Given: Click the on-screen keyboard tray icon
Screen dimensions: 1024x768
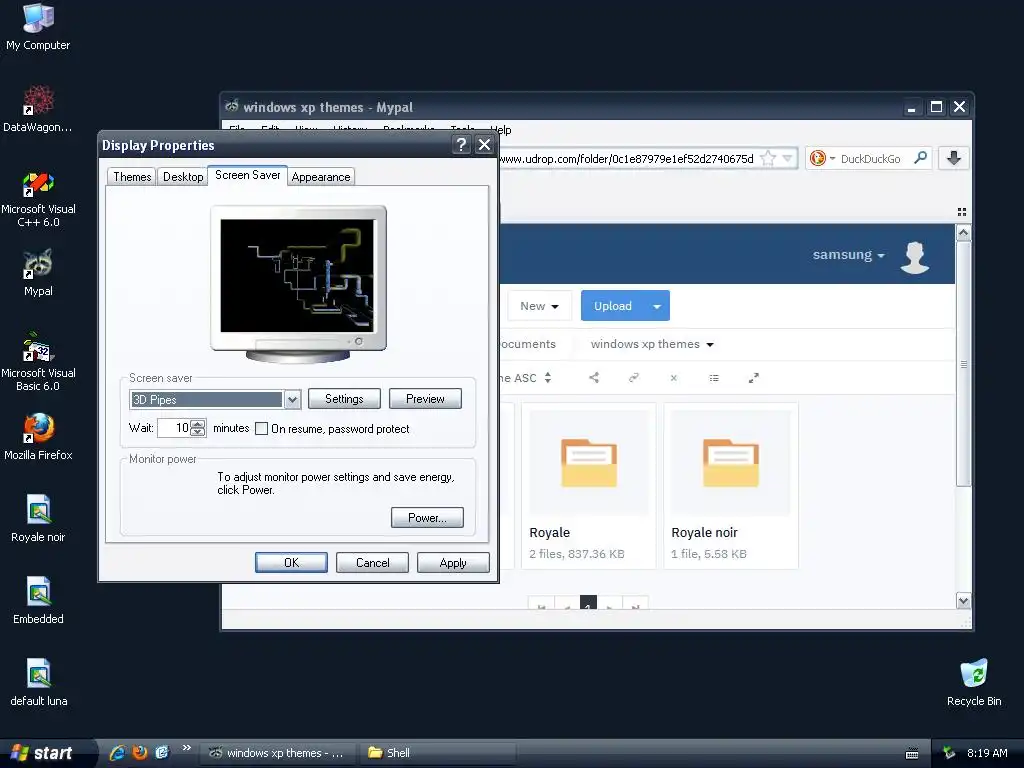Looking at the screenshot, I should tap(912, 754).
